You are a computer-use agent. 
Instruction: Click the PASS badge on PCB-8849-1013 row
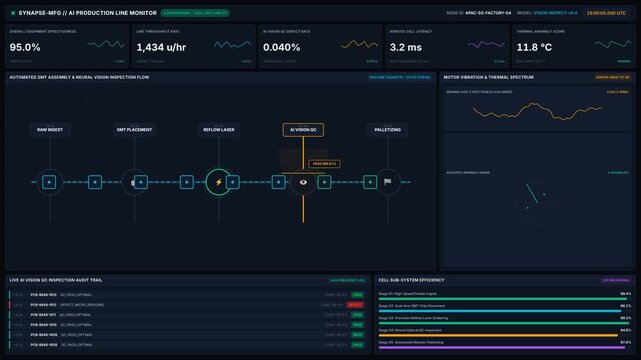(x=357, y=295)
